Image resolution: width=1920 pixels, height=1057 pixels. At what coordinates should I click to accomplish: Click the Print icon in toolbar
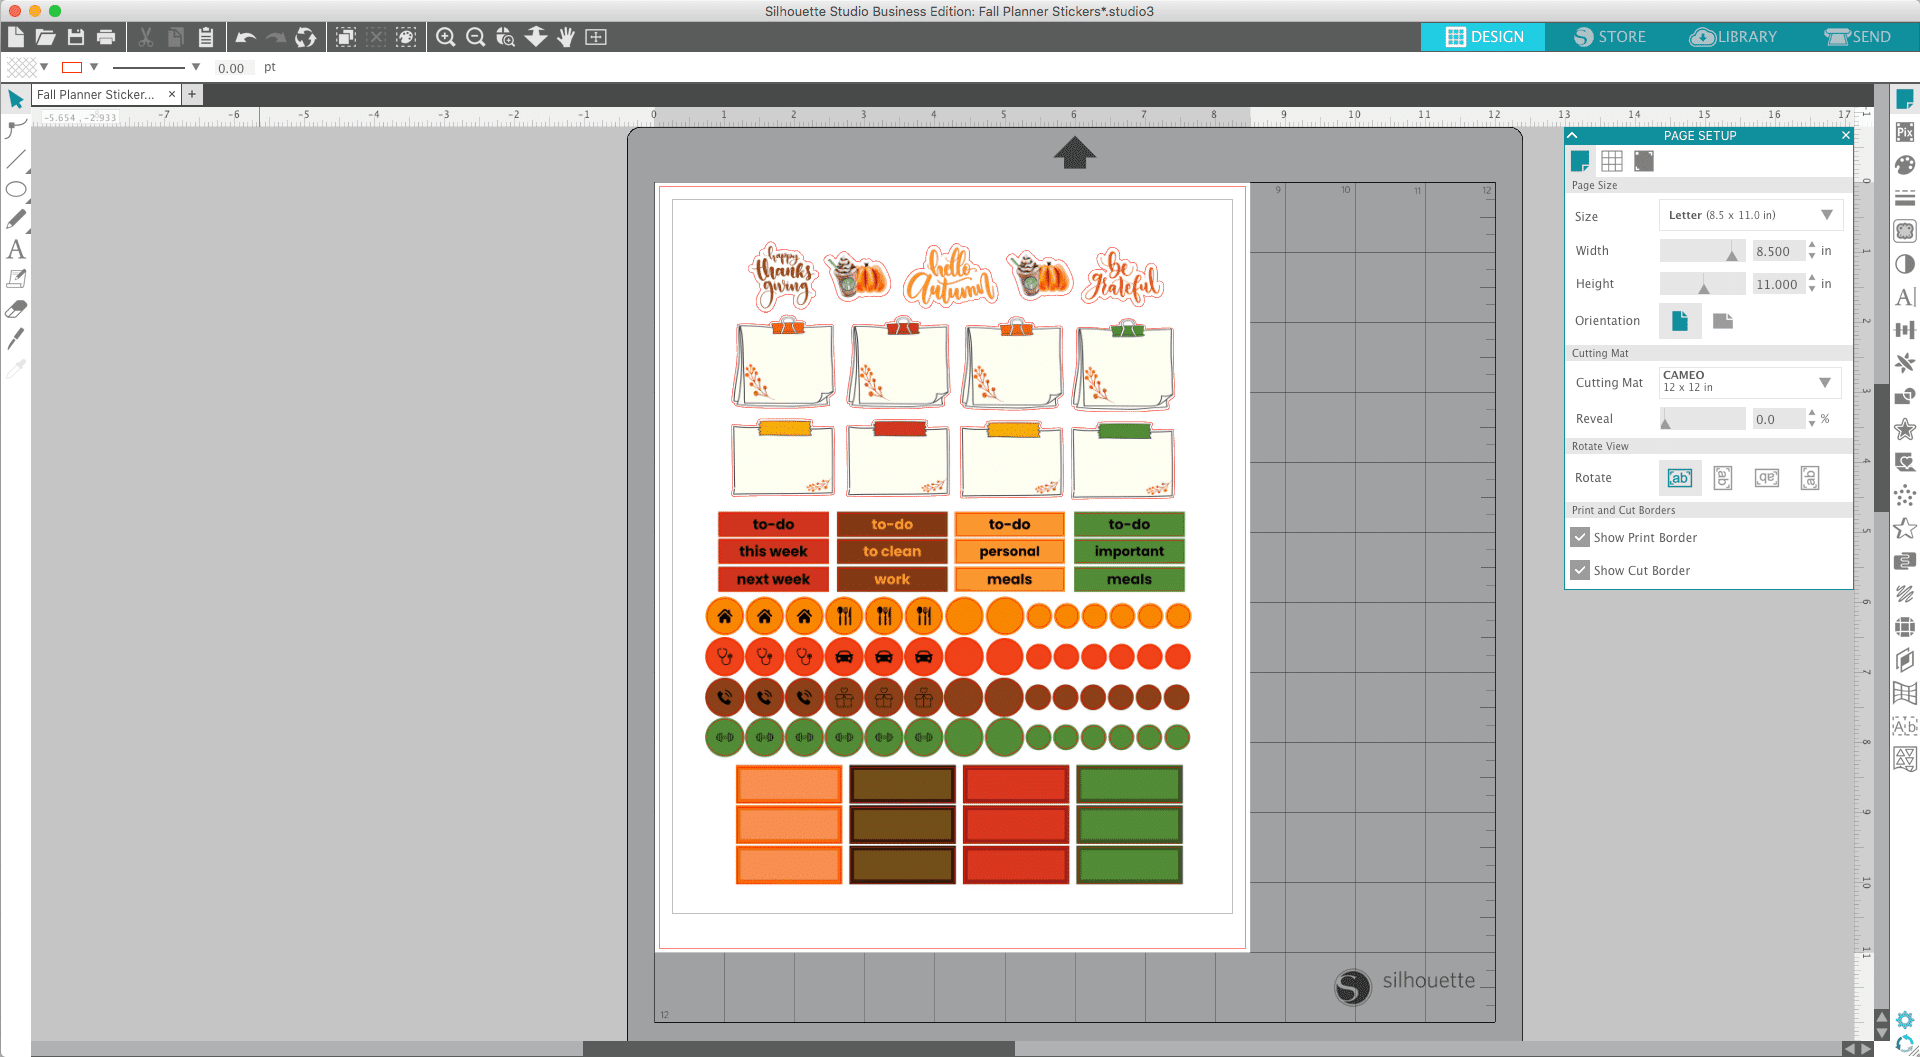[106, 37]
